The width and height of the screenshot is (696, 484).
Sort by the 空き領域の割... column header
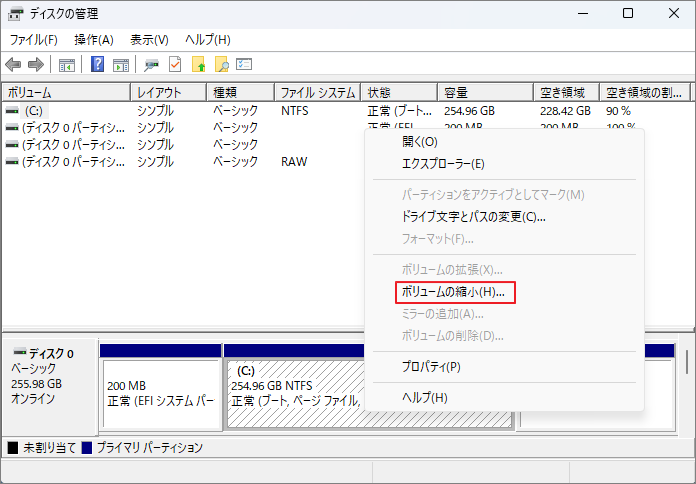645,92
